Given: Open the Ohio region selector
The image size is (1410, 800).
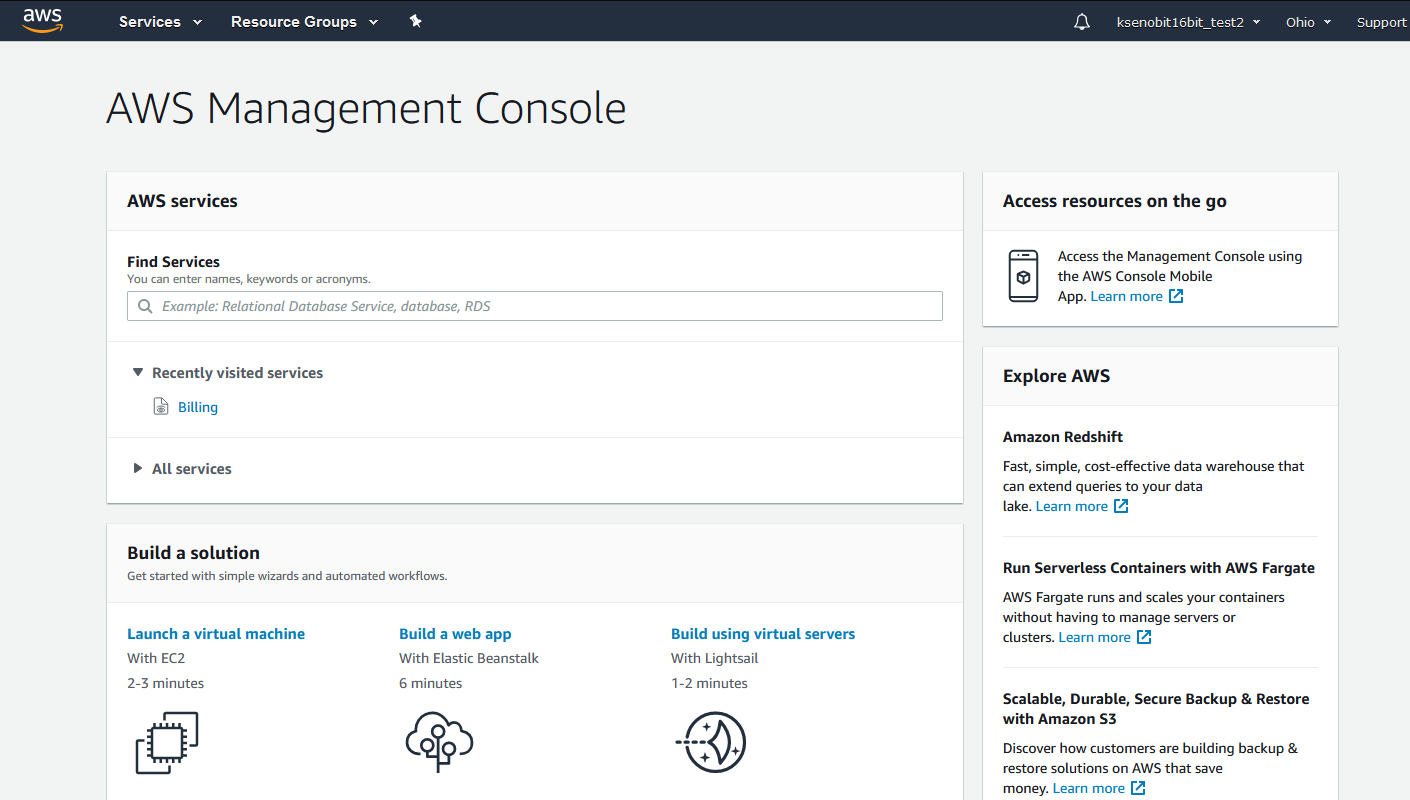Looking at the screenshot, I should tap(1308, 22).
